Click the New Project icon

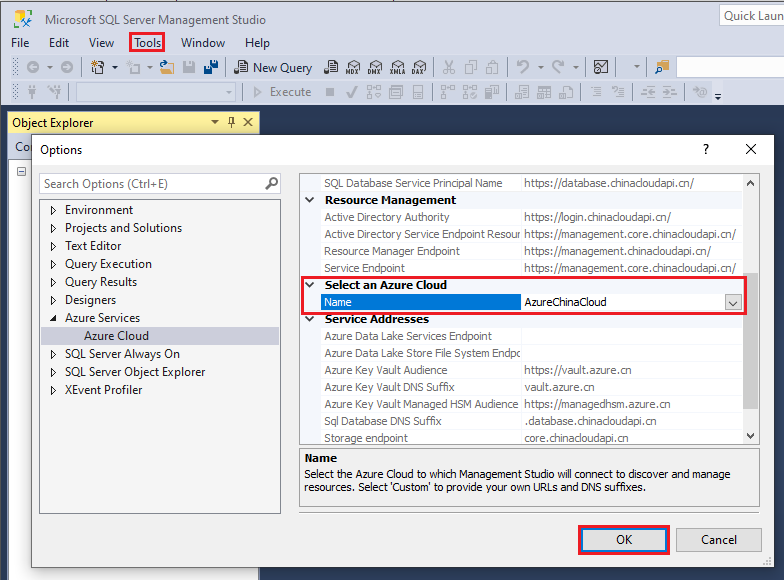click(98, 67)
